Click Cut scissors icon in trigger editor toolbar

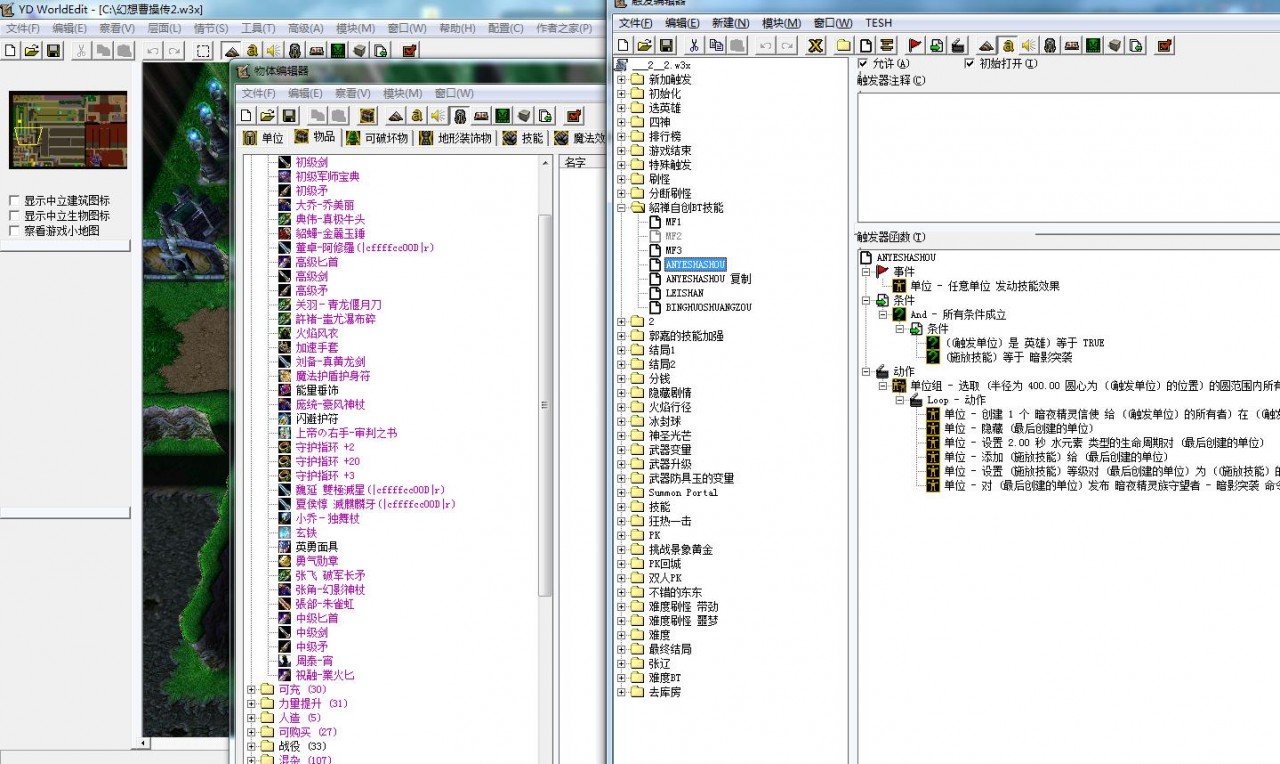(x=694, y=45)
